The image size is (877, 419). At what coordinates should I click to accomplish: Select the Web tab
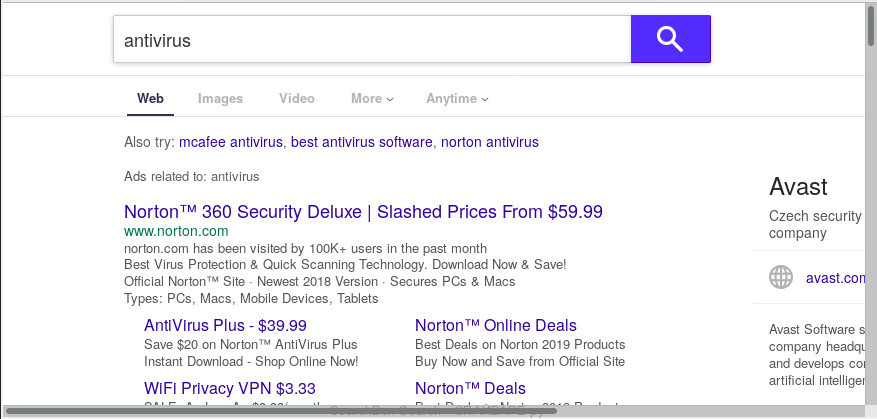(150, 98)
